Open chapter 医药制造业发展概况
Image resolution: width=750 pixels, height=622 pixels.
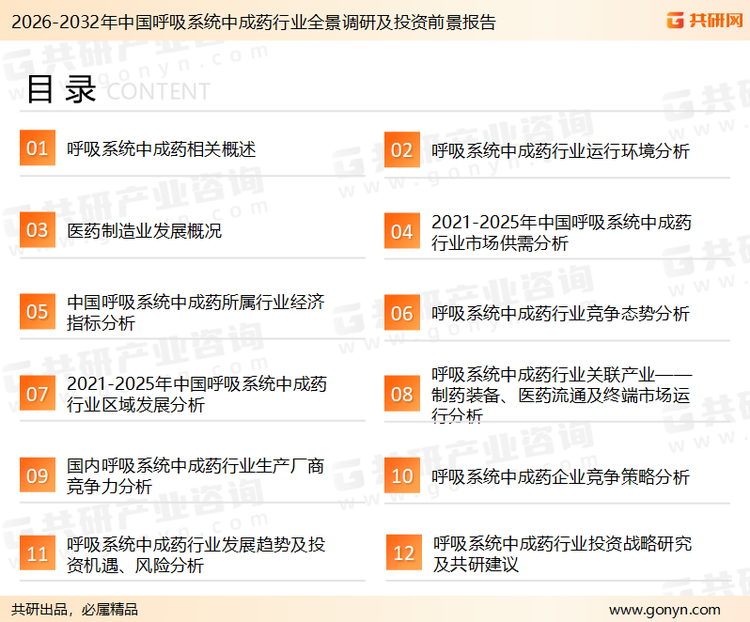pyautogui.click(x=144, y=231)
